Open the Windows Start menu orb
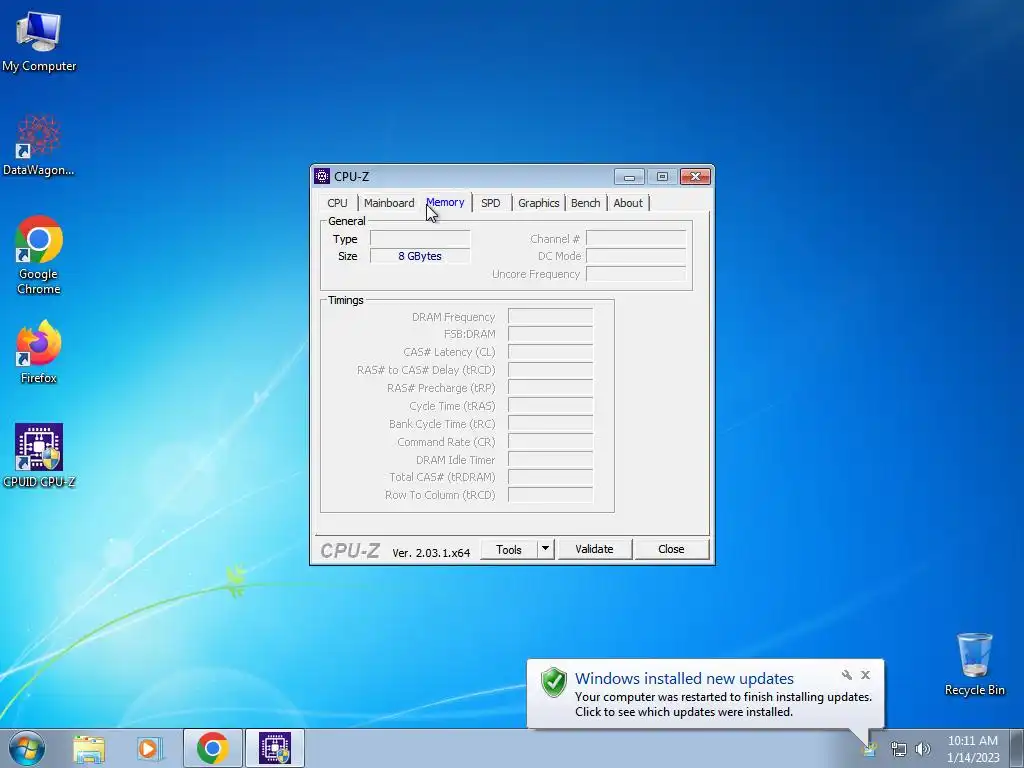The image size is (1024, 768). click(27, 748)
